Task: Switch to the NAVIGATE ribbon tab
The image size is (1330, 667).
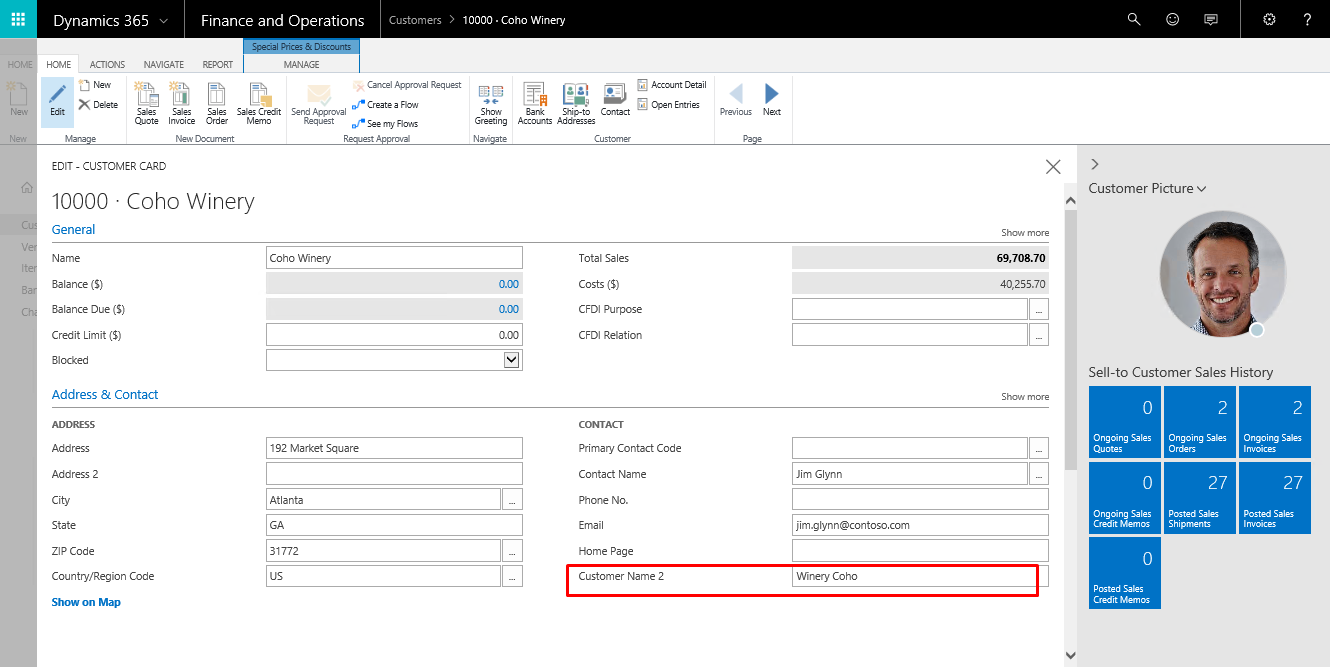Action: (x=163, y=64)
